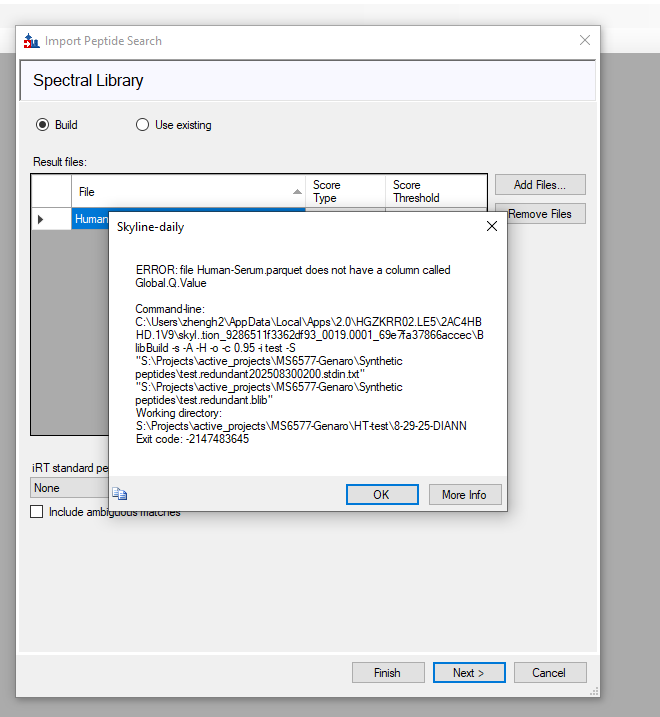Close the Import Peptide Search window

click(585, 41)
